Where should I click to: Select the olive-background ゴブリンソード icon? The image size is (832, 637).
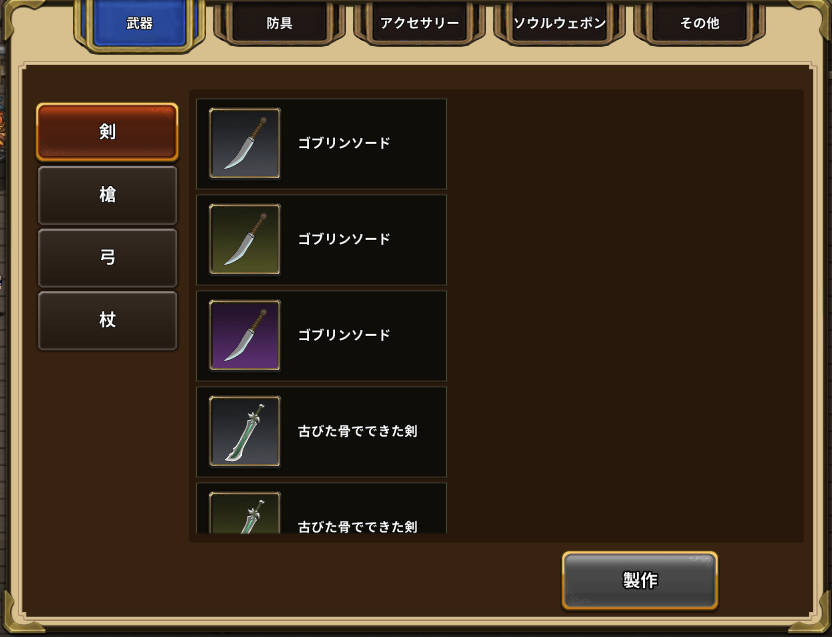click(x=245, y=239)
